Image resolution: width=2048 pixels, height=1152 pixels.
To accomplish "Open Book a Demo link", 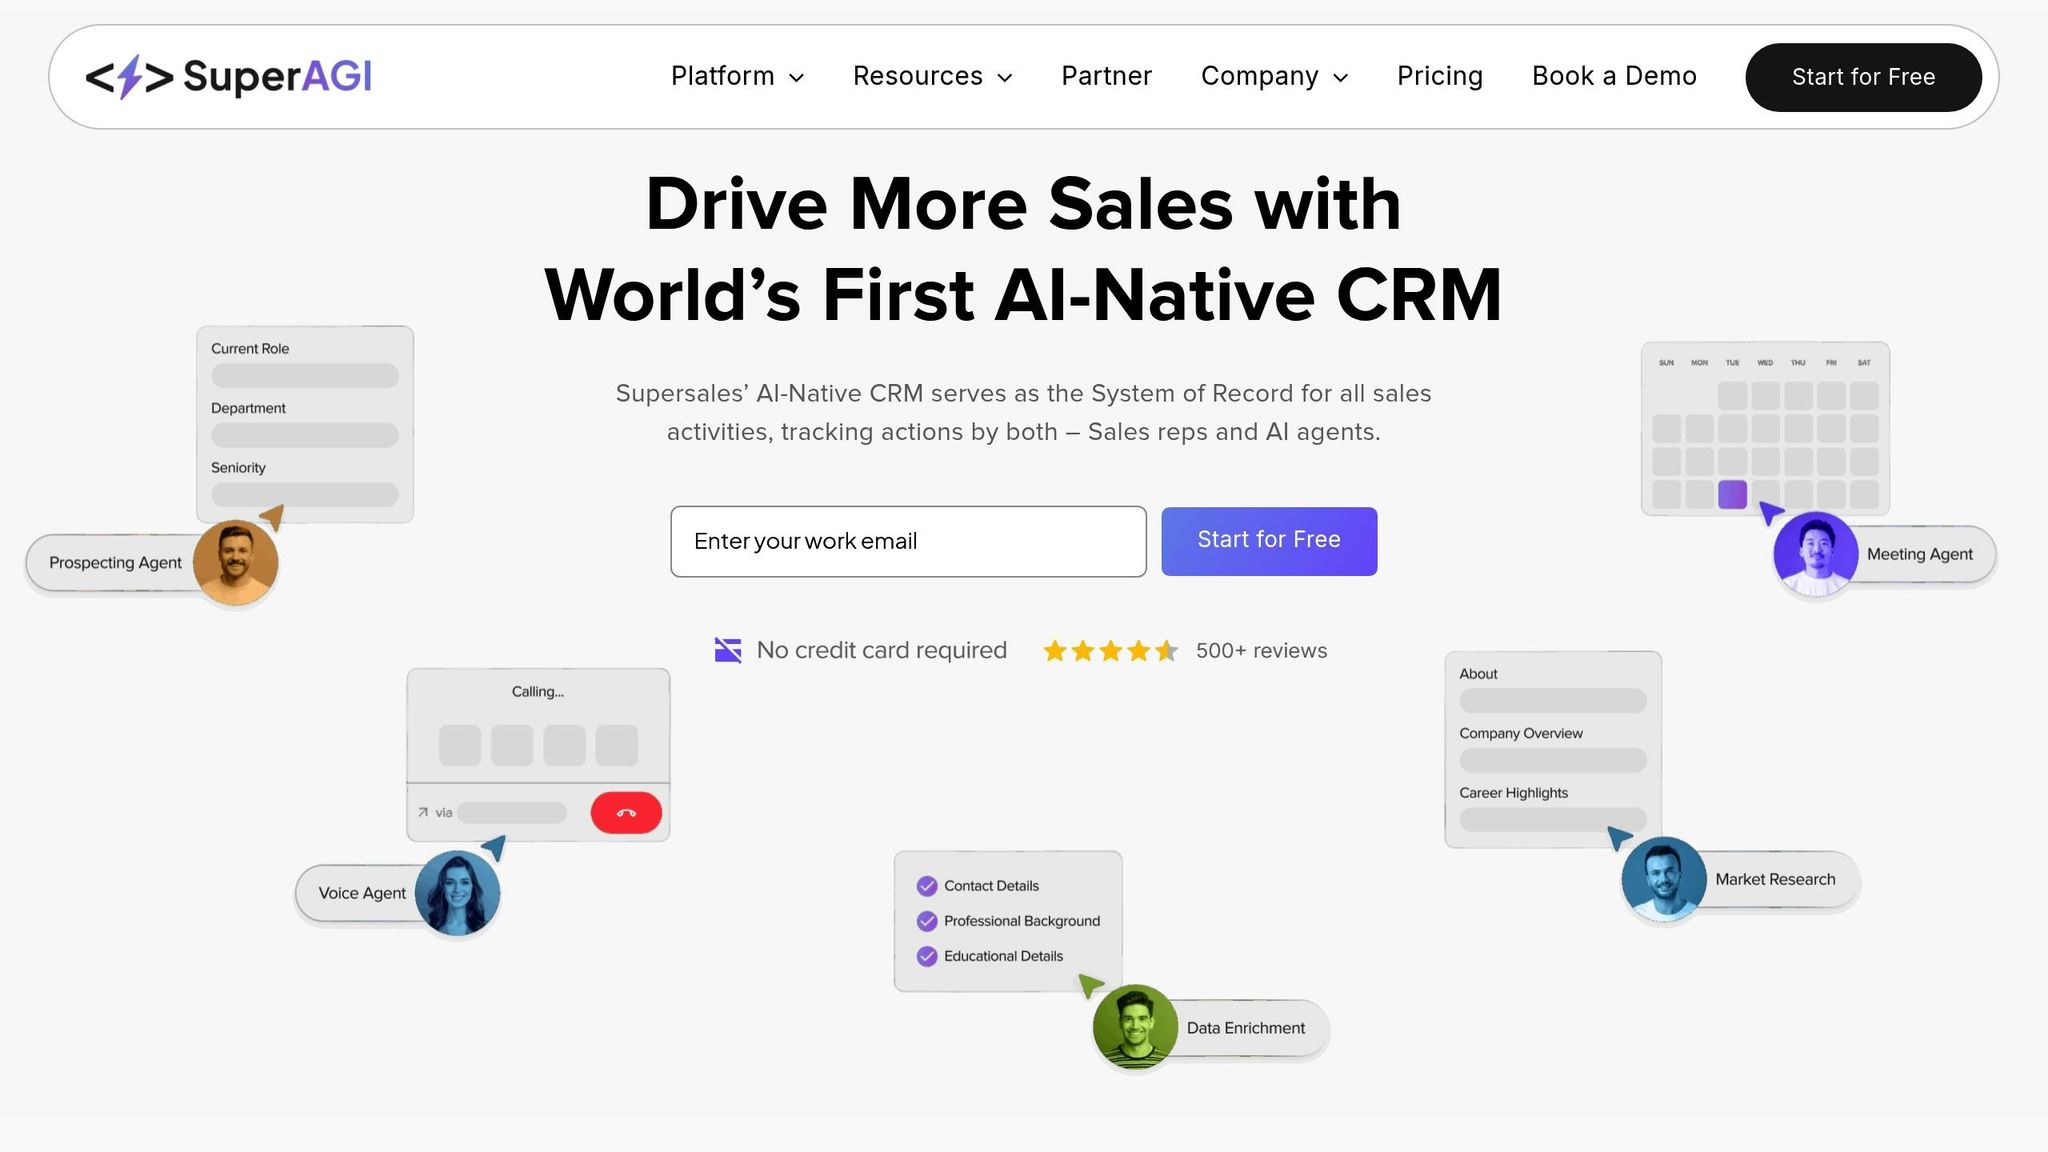I will pyautogui.click(x=1614, y=76).
